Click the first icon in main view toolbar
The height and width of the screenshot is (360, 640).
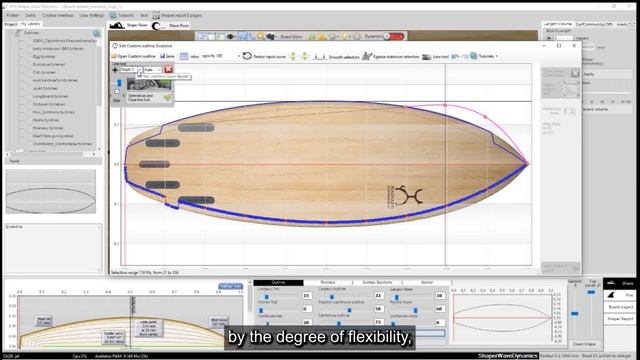pyautogui.click(x=202, y=36)
